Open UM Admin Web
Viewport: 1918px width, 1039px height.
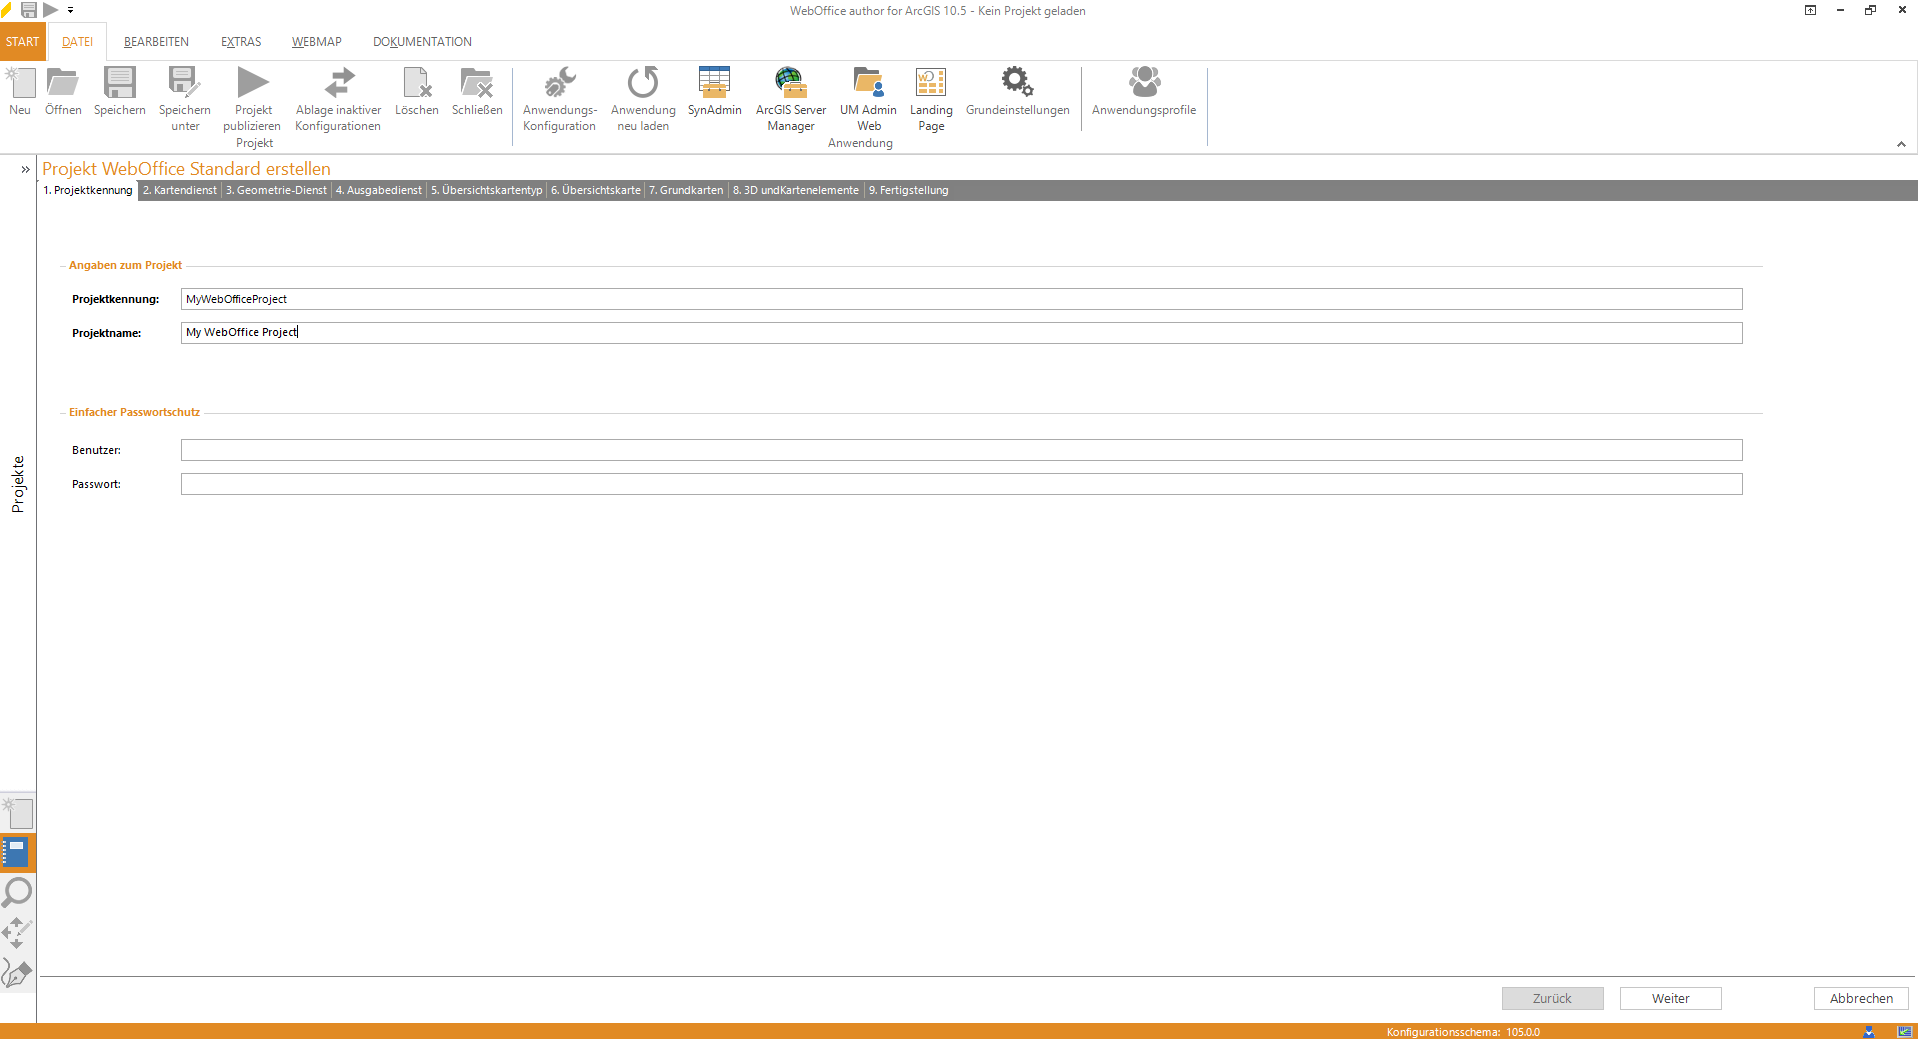(x=868, y=100)
